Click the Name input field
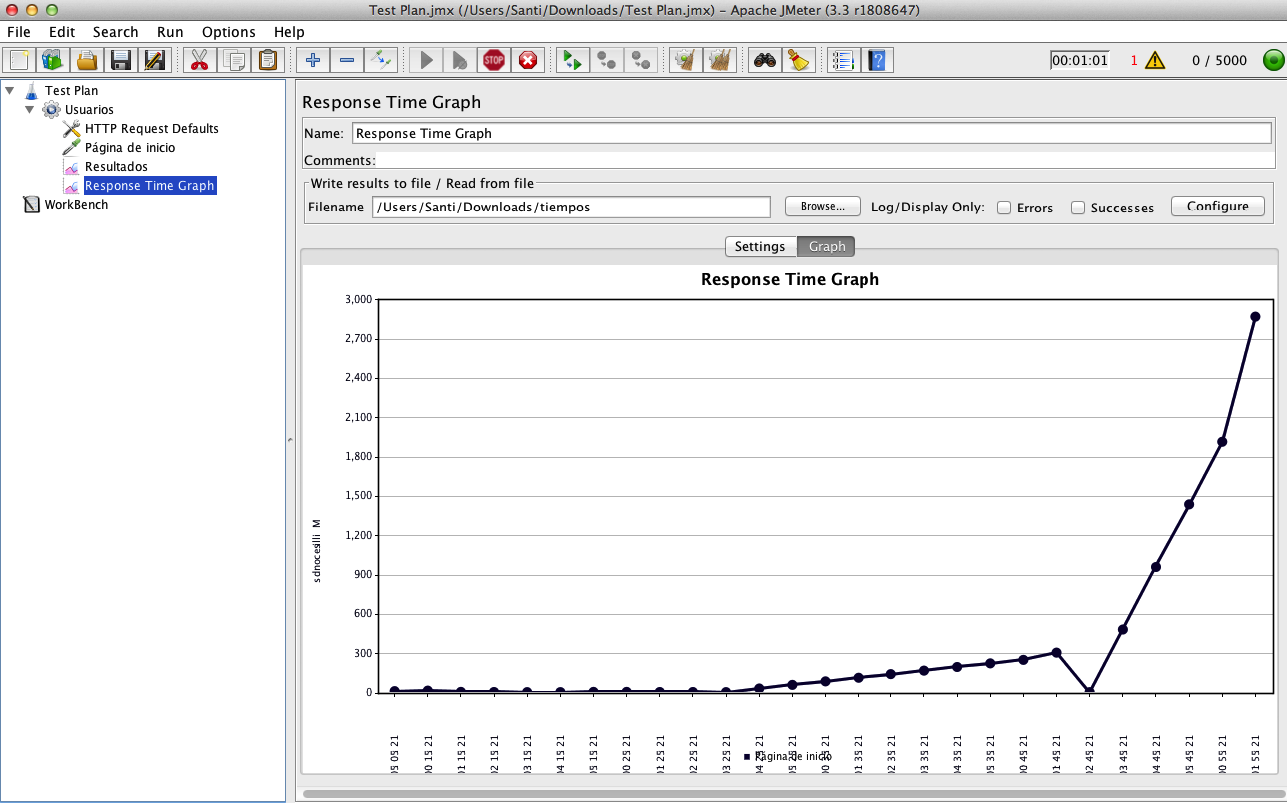The height and width of the screenshot is (803, 1287). click(x=813, y=133)
